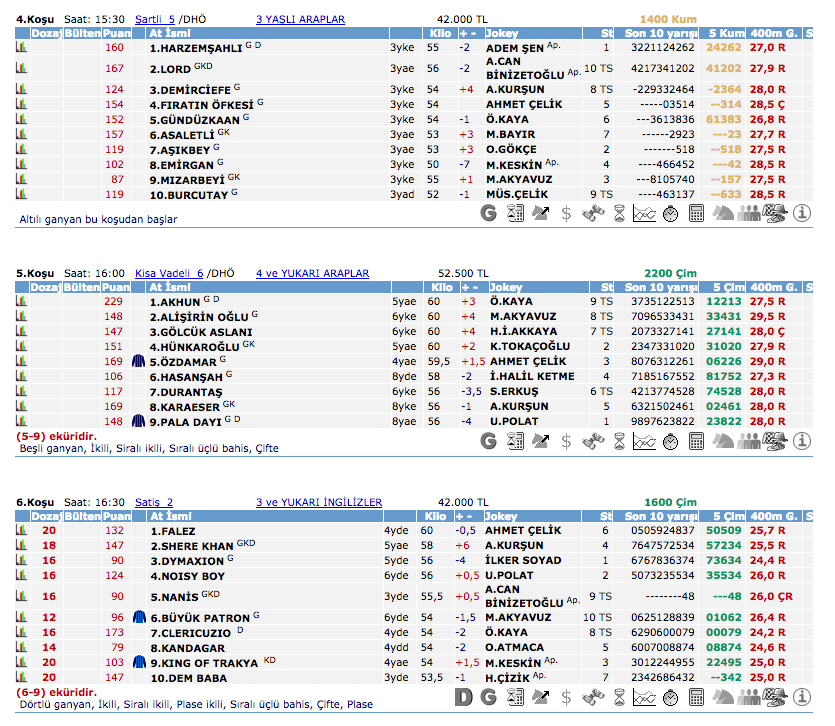Open the line graph icon under race 6
This screenshot has height=726, width=835.
(x=644, y=697)
